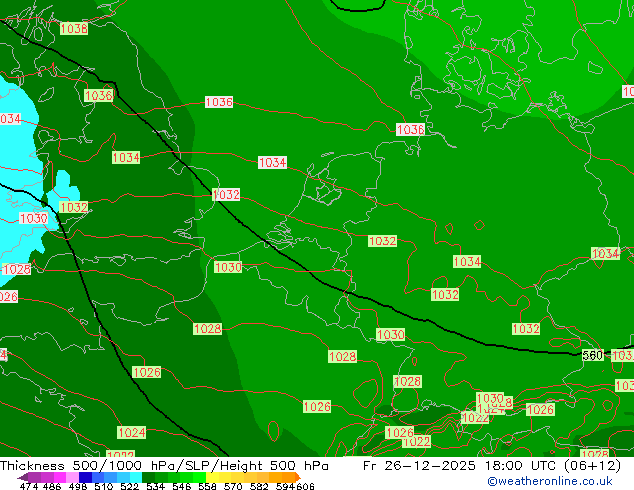Click the '1032' label on the thick black contour
Screen dimensions: 634x490
pyautogui.click(x=226, y=194)
